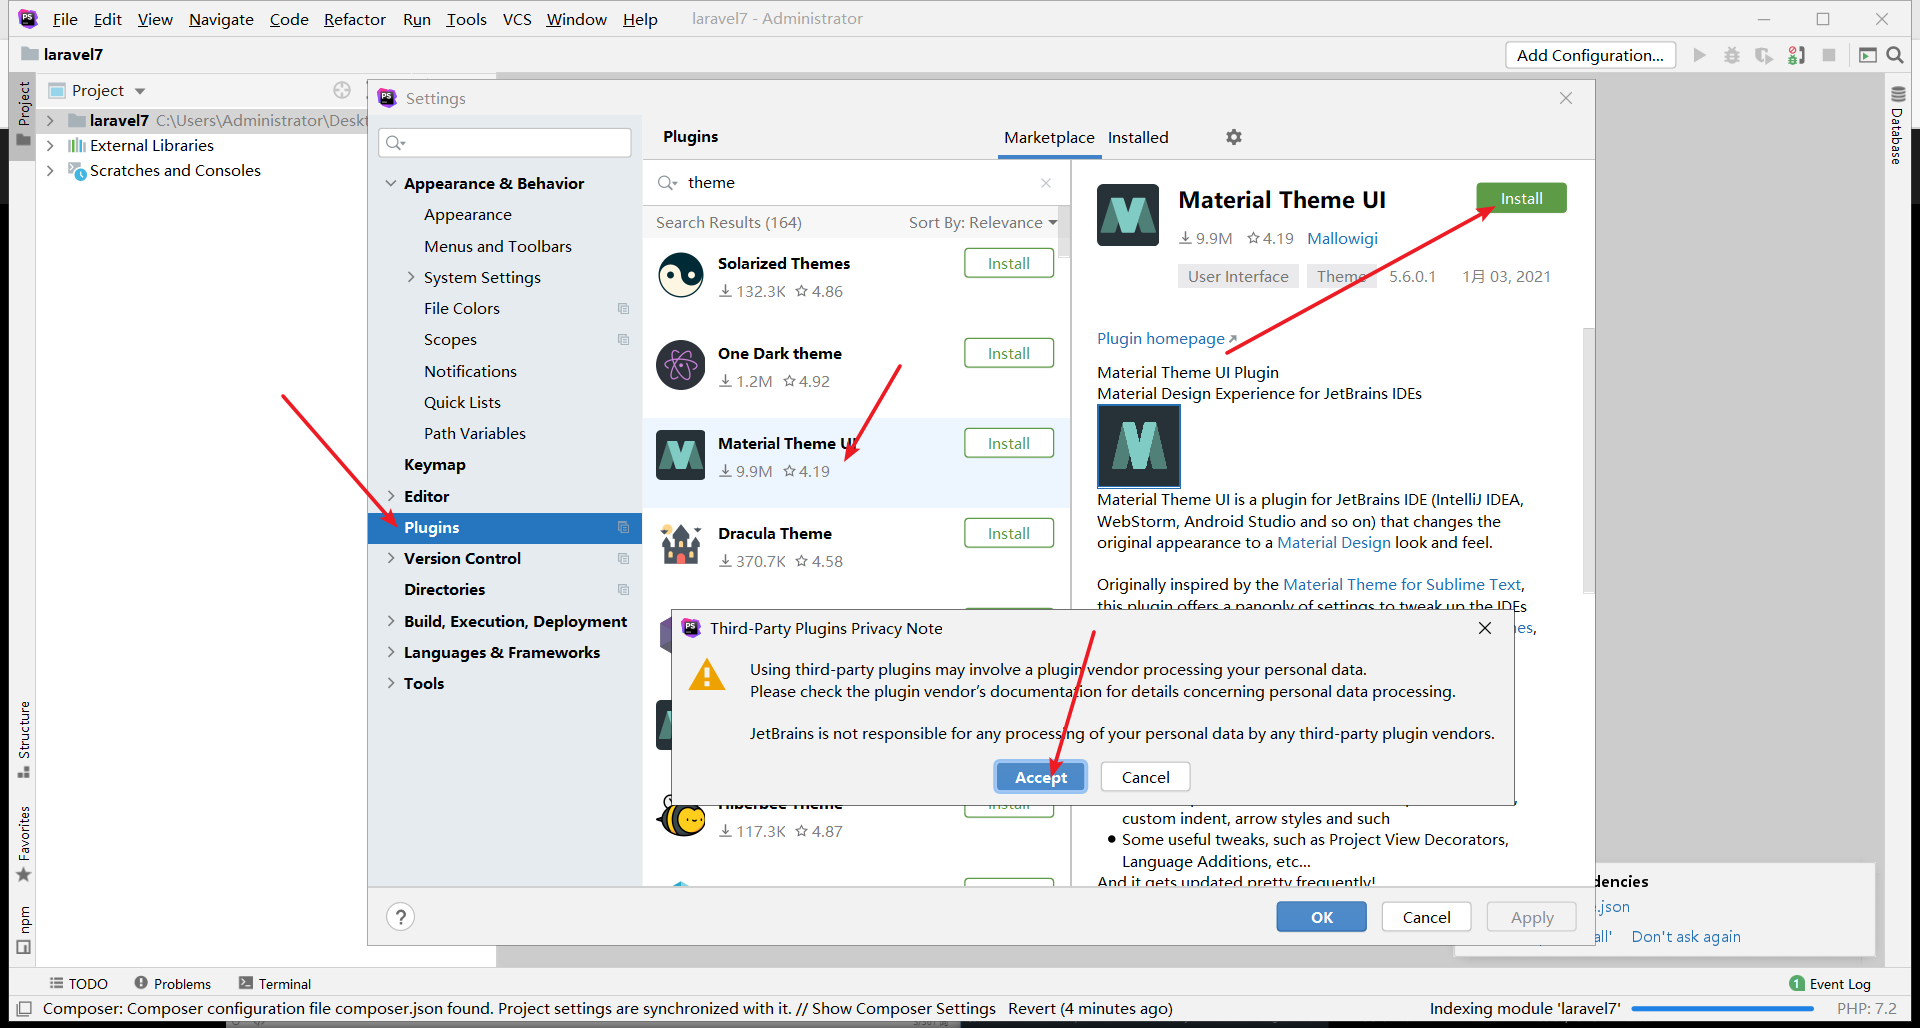1920x1028 pixels.
Task: Expand the laravel7 project folder
Action: click(x=50, y=120)
